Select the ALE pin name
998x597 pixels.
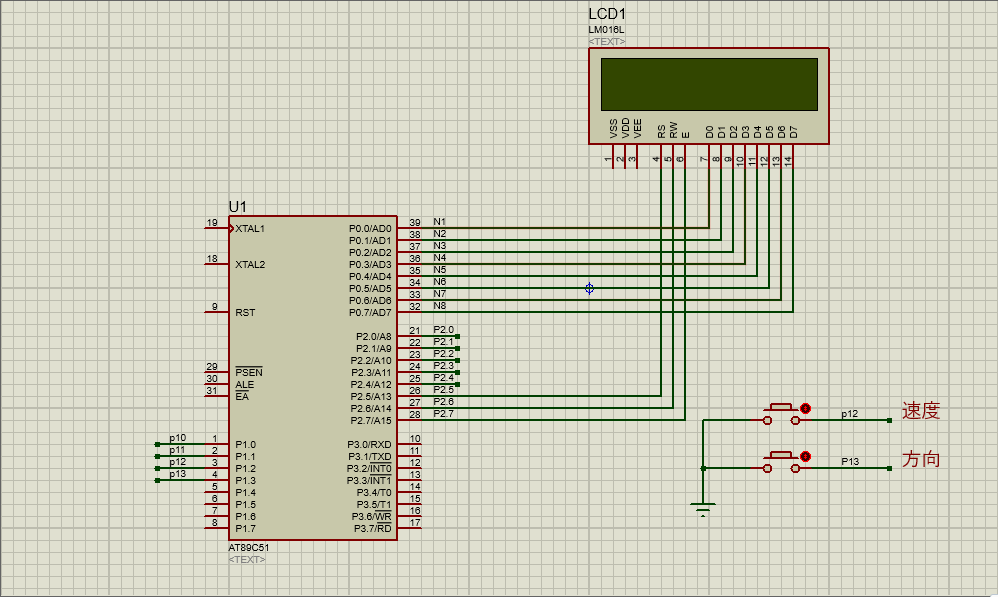coord(244,384)
